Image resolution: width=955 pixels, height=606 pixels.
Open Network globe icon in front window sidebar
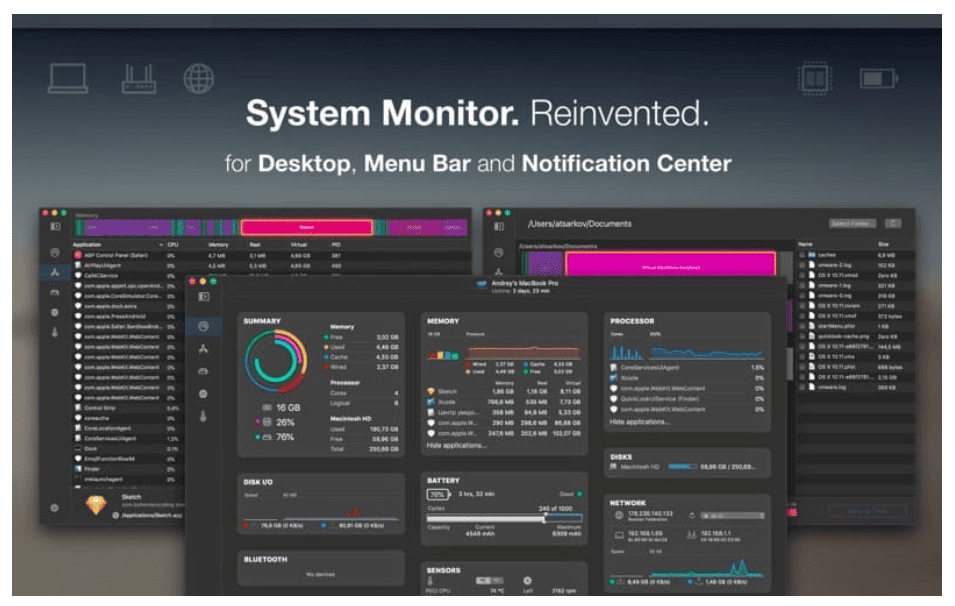point(203,394)
